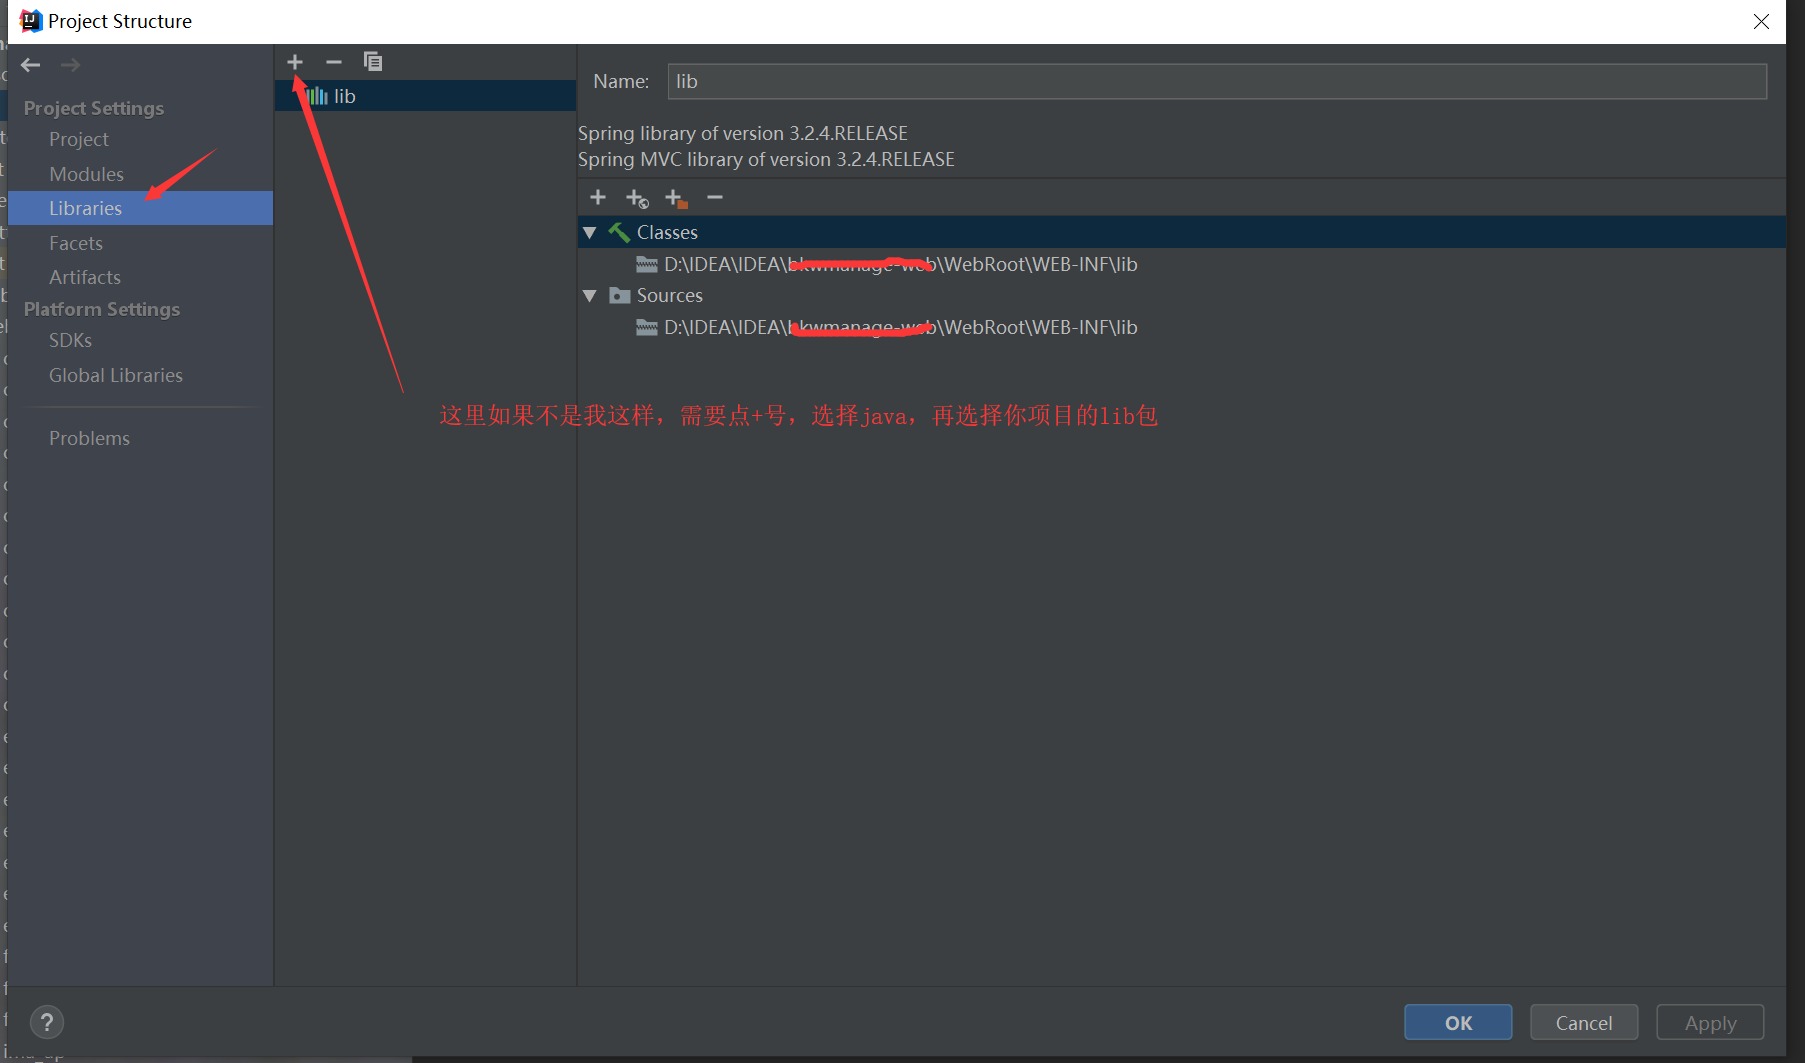1805x1063 pixels.
Task: Select the Classes hammer icon
Action: (619, 232)
